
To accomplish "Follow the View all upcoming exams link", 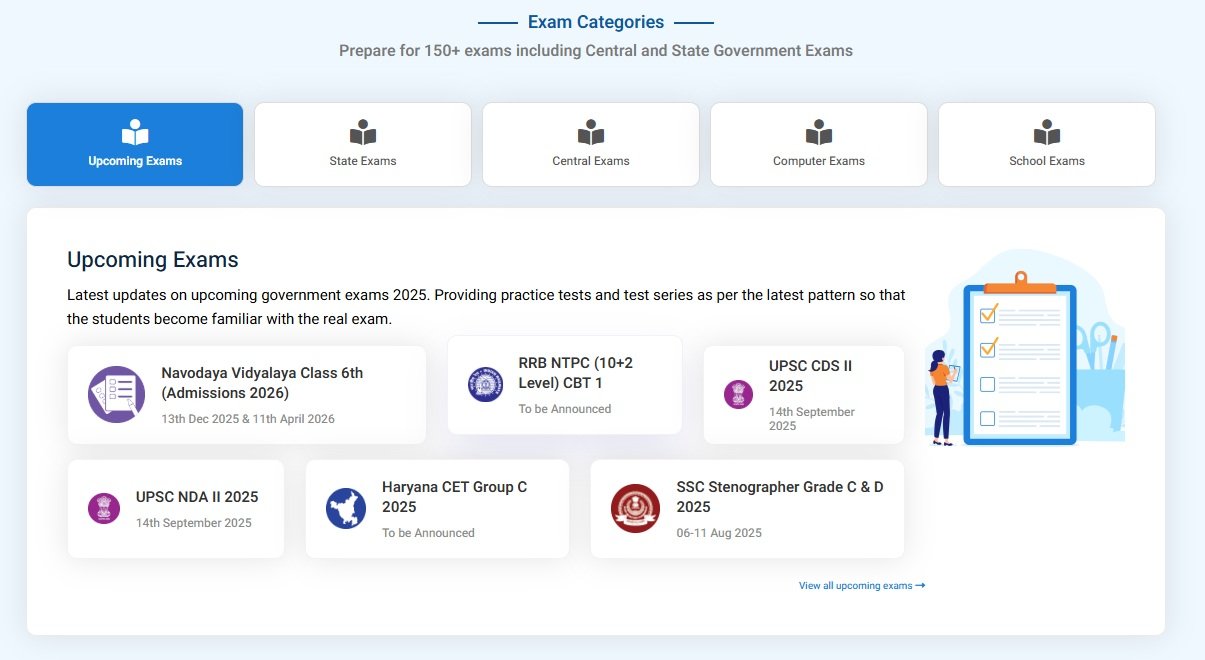I will pos(862,586).
